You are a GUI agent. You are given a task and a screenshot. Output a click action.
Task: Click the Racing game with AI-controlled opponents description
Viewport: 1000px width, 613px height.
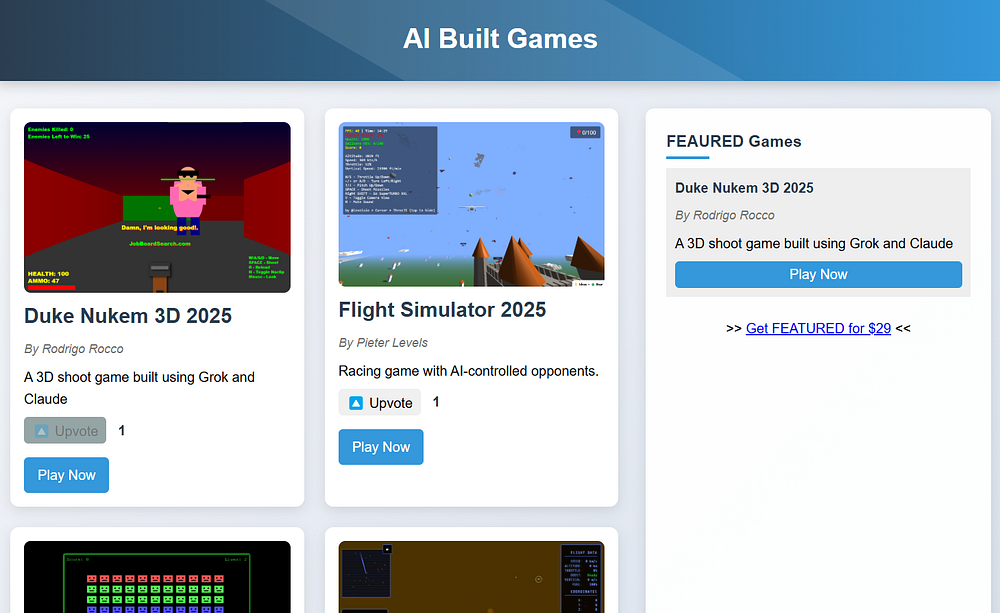coord(469,371)
